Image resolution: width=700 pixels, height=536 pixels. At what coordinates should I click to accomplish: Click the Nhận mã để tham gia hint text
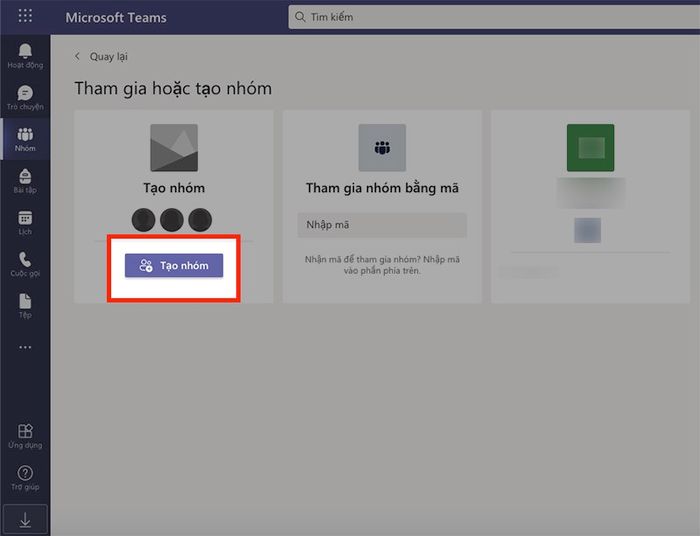pyautogui.click(x=382, y=265)
